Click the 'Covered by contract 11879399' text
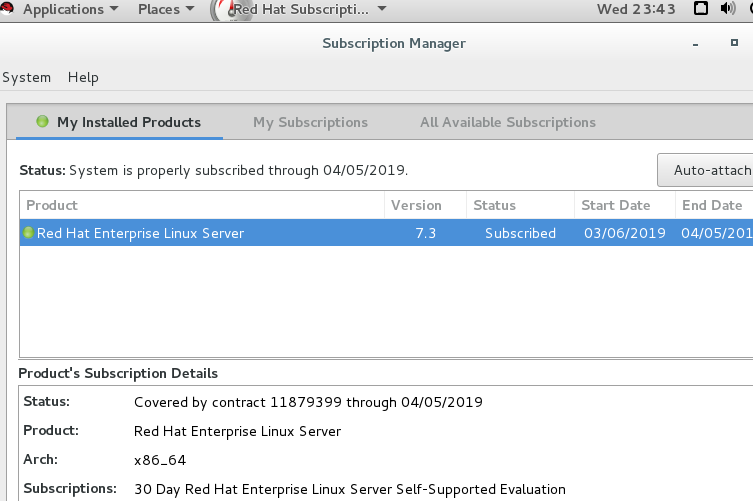The width and height of the screenshot is (753, 501). point(308,402)
